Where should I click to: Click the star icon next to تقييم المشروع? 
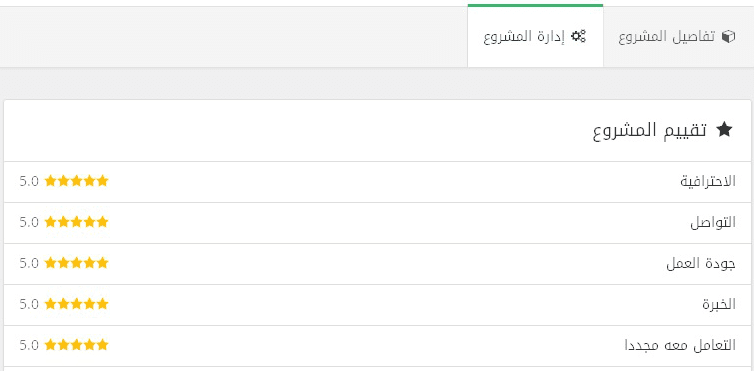tap(724, 129)
